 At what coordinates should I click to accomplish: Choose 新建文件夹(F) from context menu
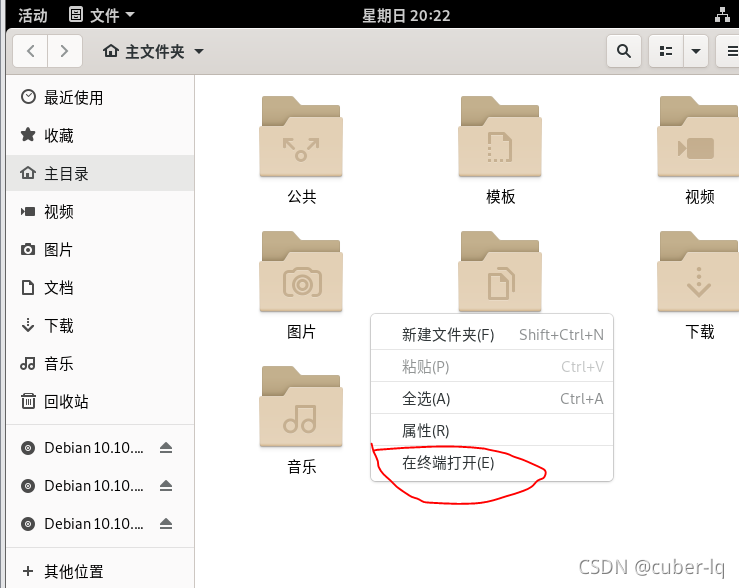click(x=492, y=335)
